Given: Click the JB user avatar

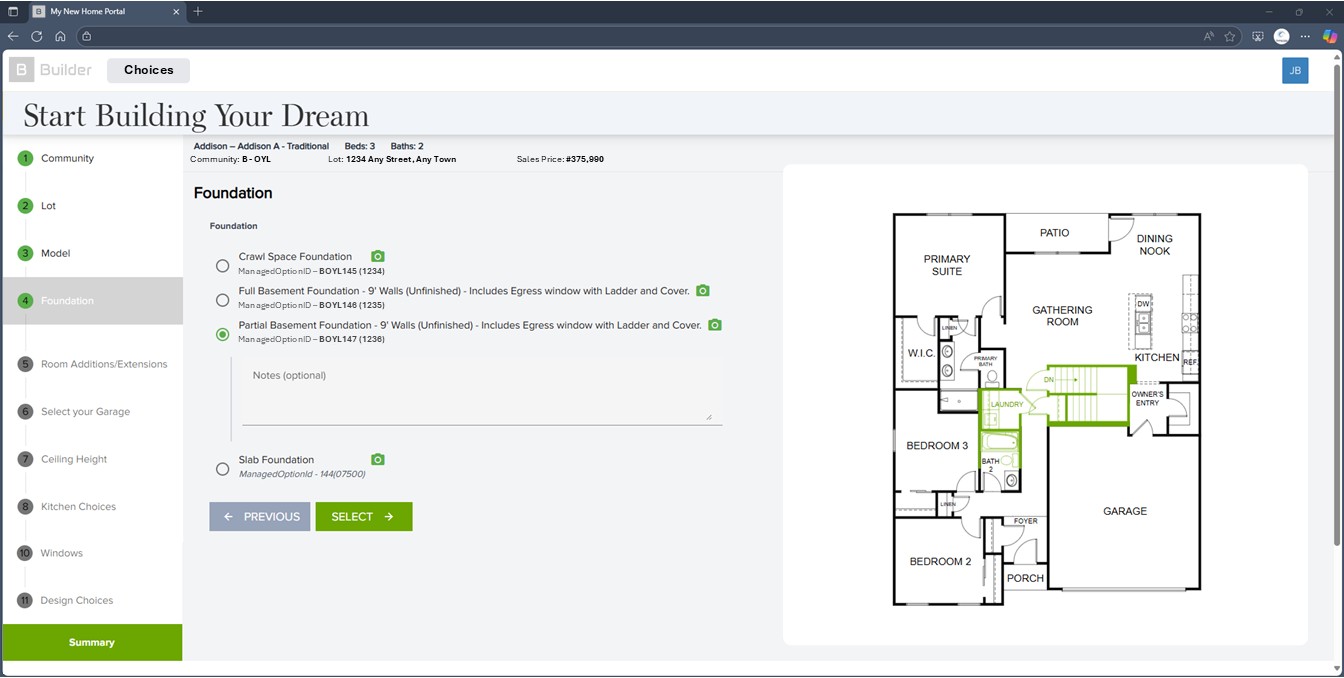Looking at the screenshot, I should pyautogui.click(x=1295, y=71).
